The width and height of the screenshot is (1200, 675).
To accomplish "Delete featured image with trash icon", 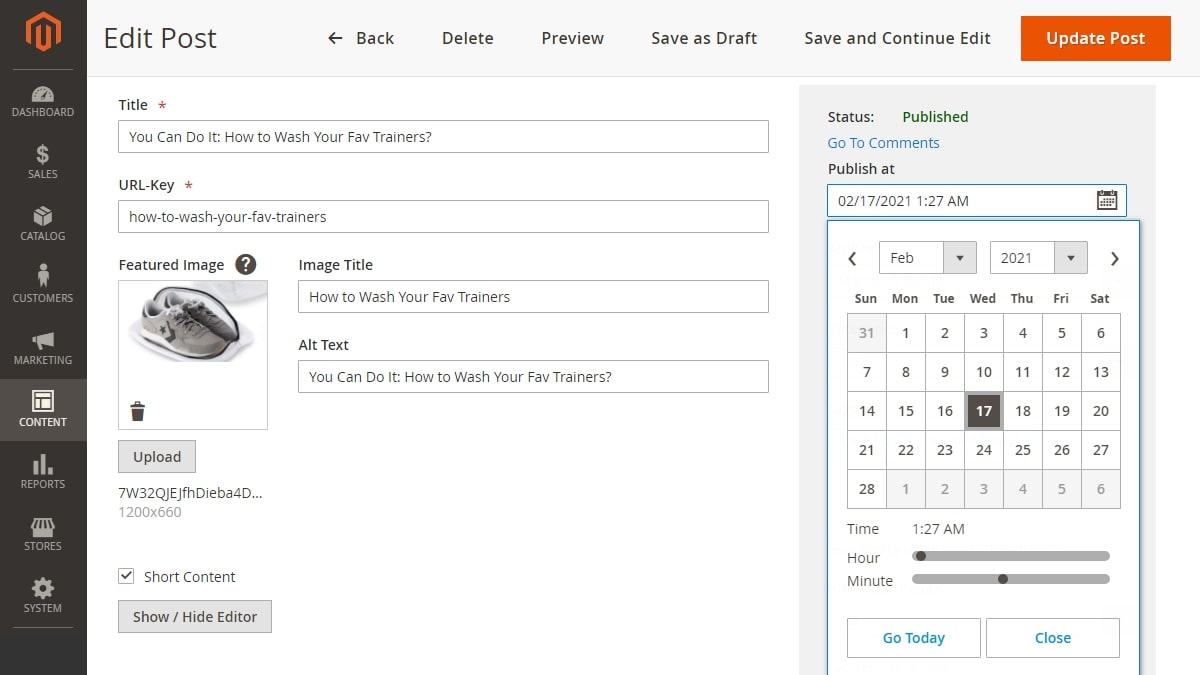I will (x=138, y=411).
